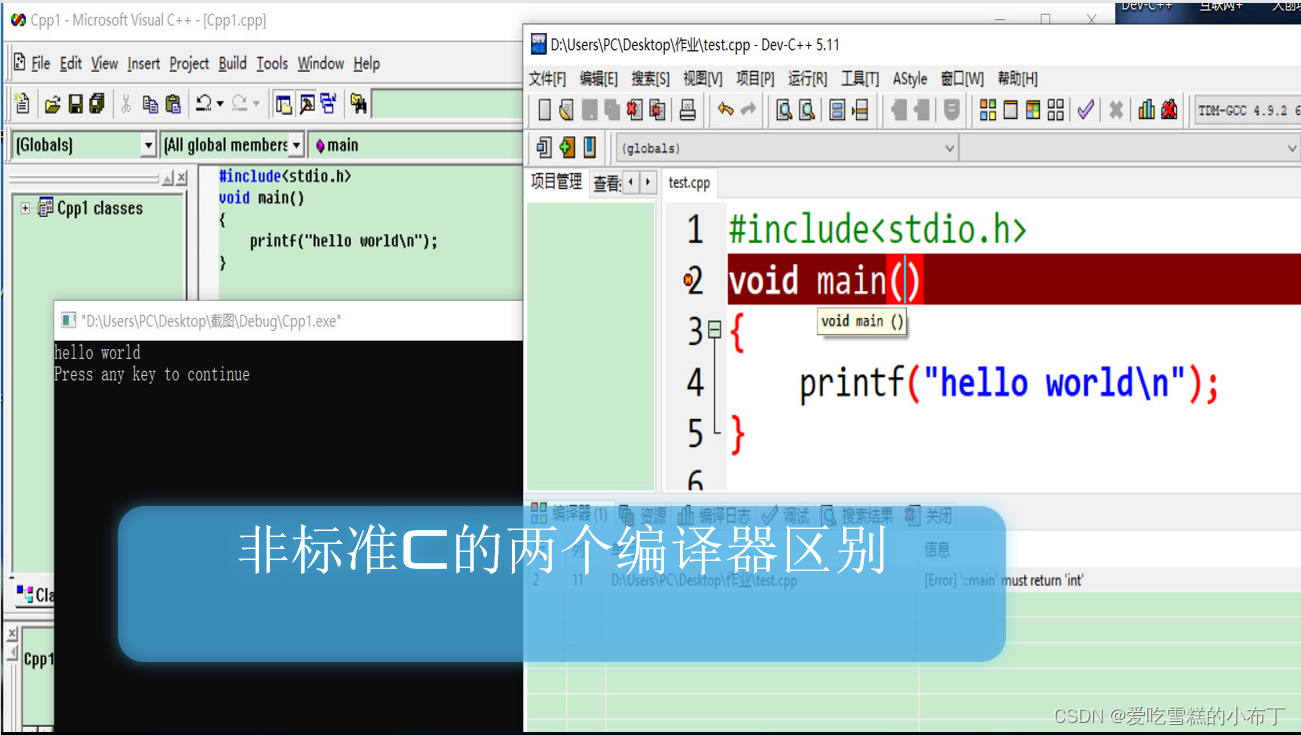Click the Window List icon in Visual C++
Viewport: 1301px width, 735px height.
pyautogui.click(x=329, y=103)
